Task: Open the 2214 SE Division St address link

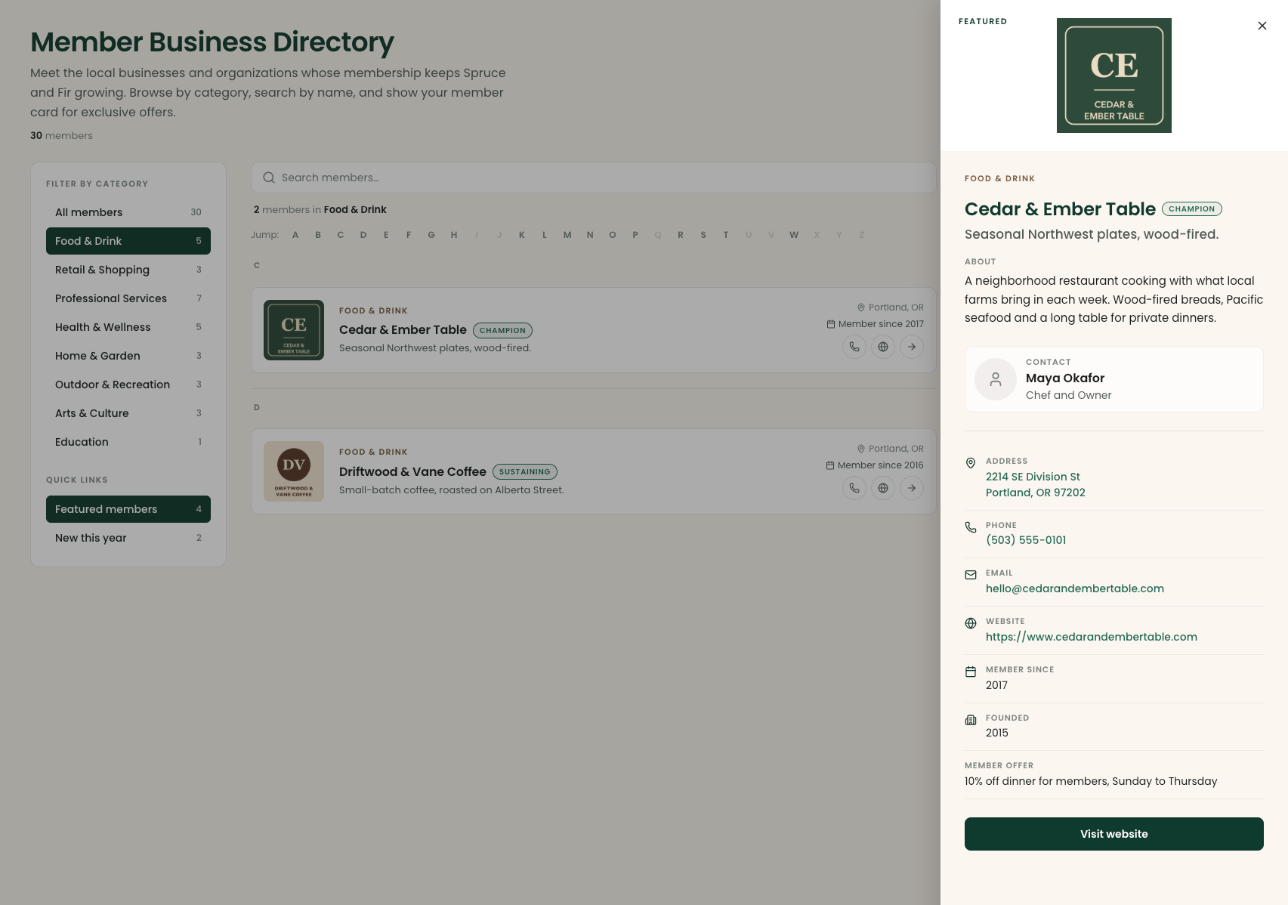Action: click(1035, 485)
